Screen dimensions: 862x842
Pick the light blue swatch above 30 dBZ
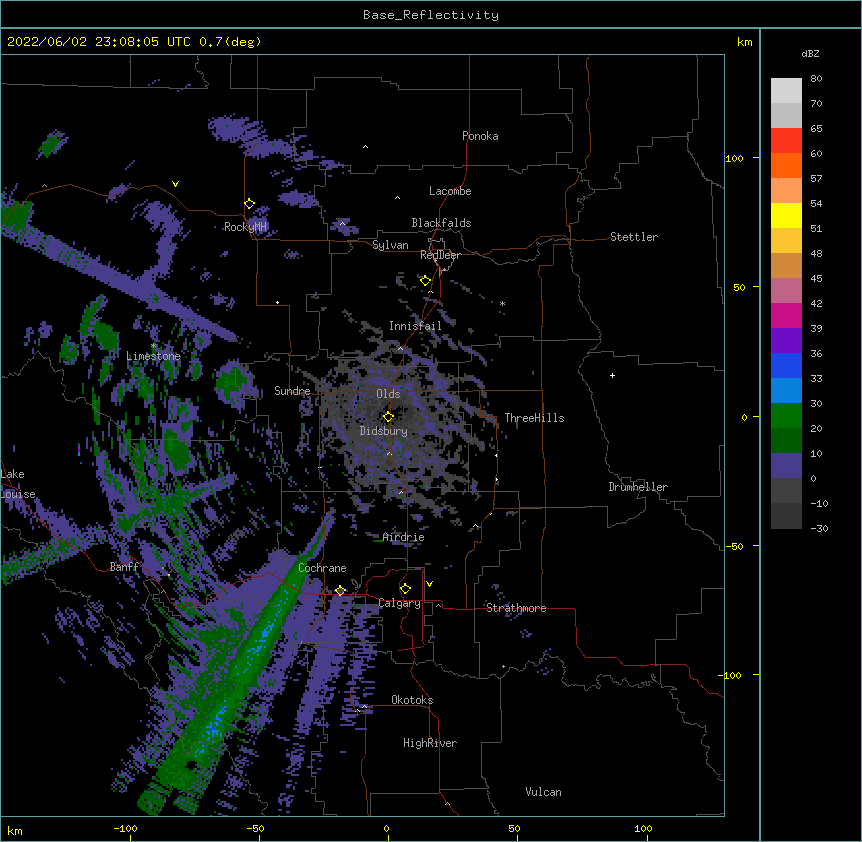(x=786, y=391)
